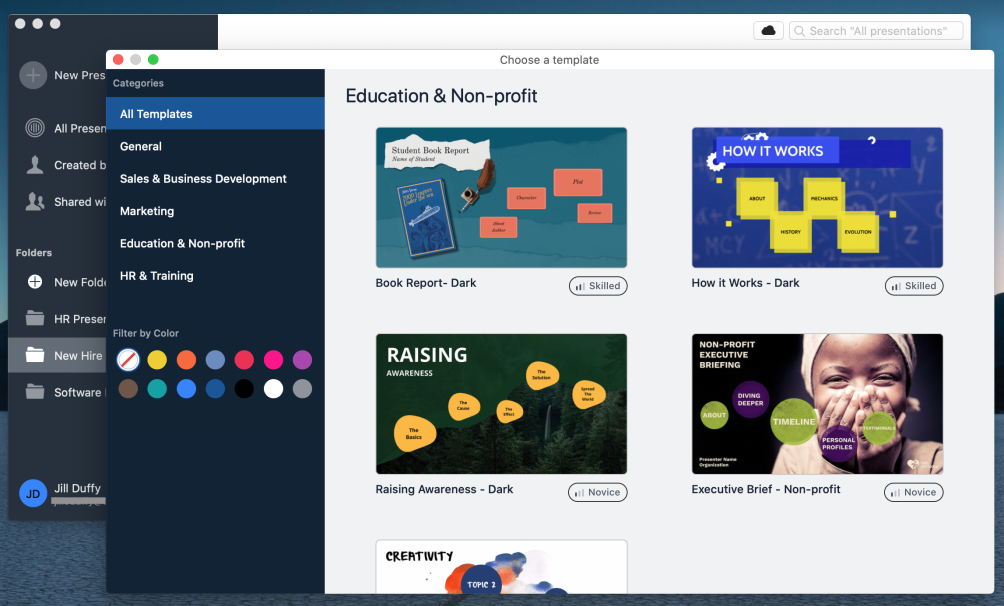This screenshot has width=1004, height=606.
Task: Click the All Presentations circle icon
Action: pos(35,128)
